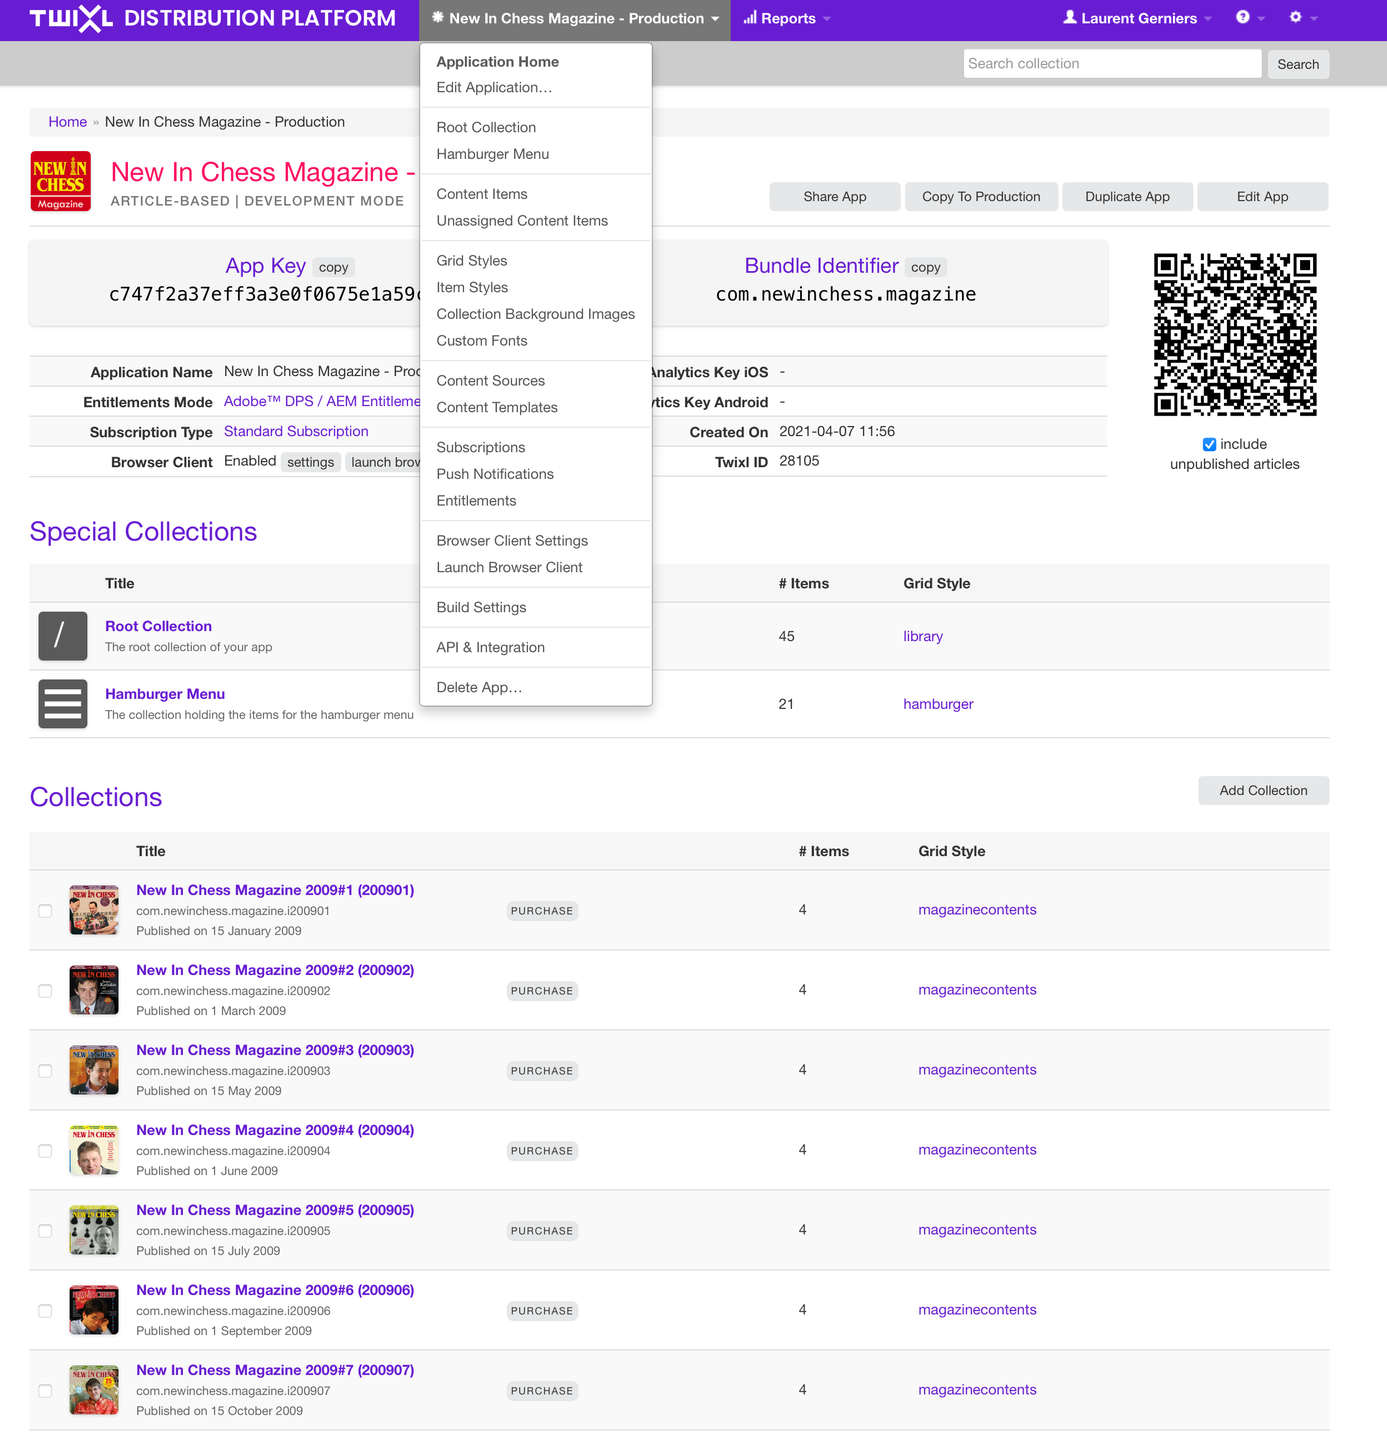Click the New In Chess app icon
The width and height of the screenshot is (1387, 1440).
click(x=61, y=181)
